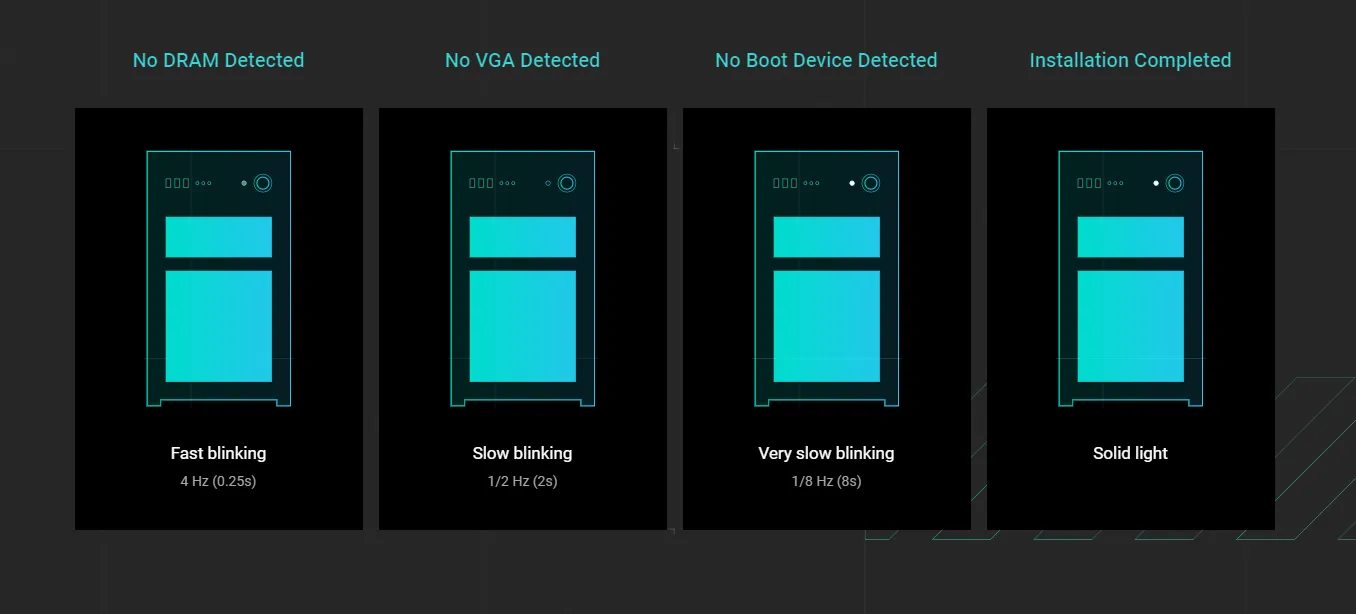The height and width of the screenshot is (614, 1356).
Task: Click the front USB ports on No DRAM case
Action: pos(177,183)
